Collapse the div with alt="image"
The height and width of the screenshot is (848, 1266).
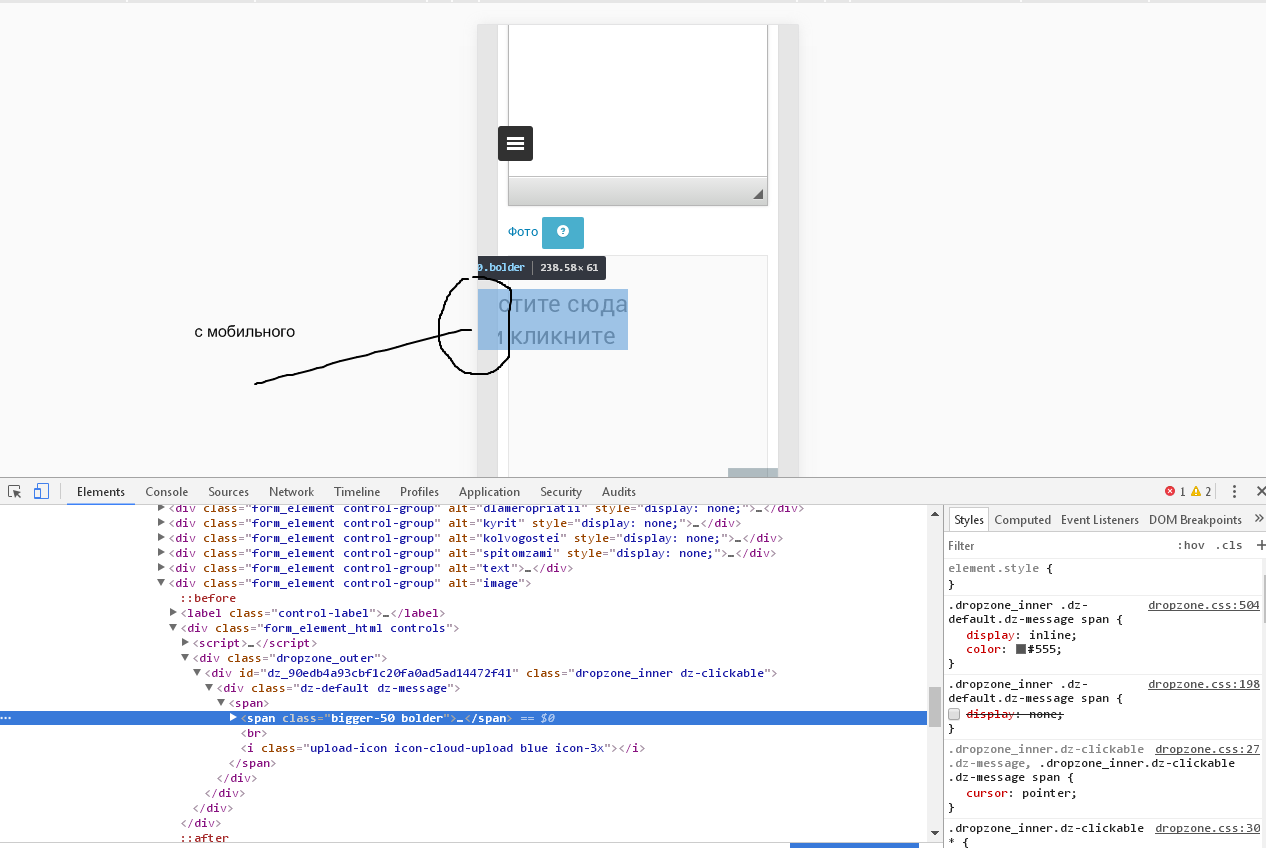162,583
